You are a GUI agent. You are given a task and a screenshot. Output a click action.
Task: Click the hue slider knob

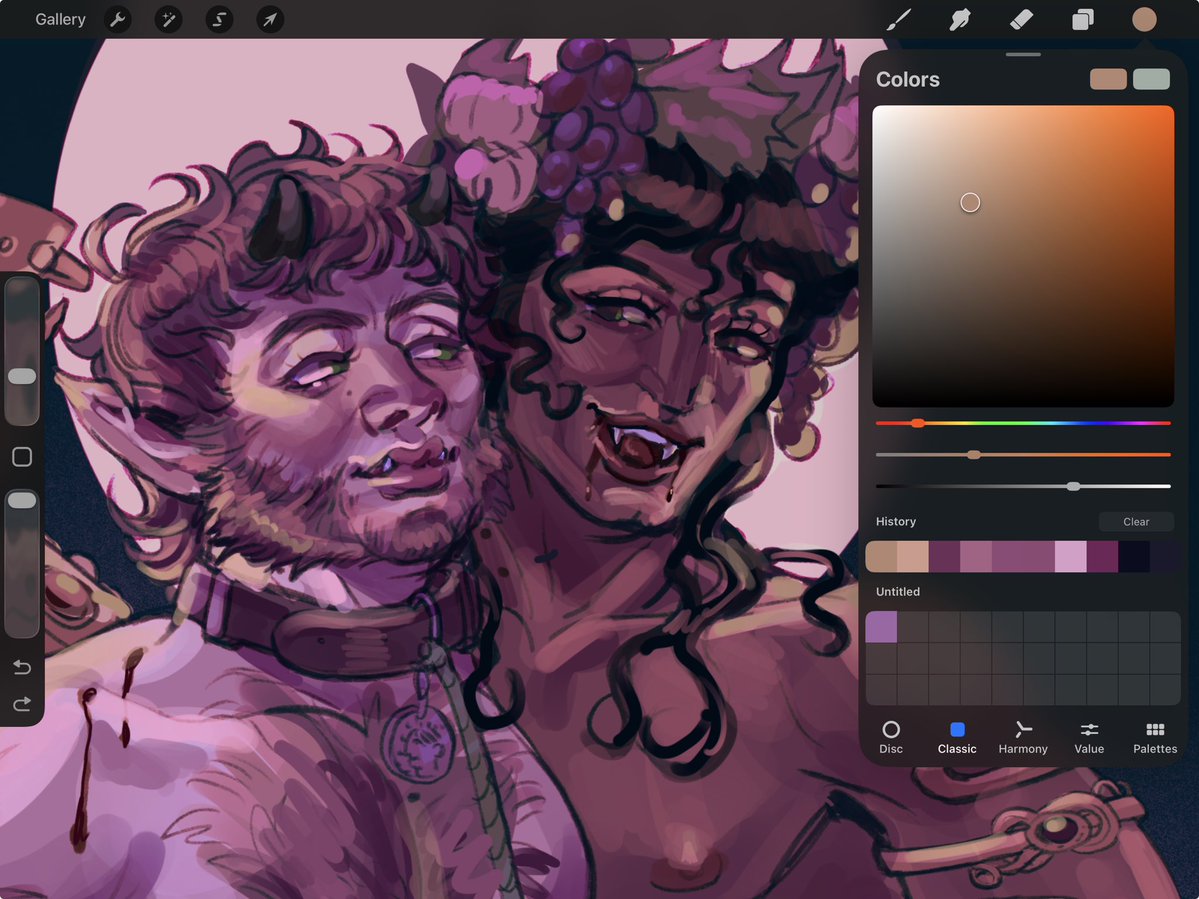[918, 423]
